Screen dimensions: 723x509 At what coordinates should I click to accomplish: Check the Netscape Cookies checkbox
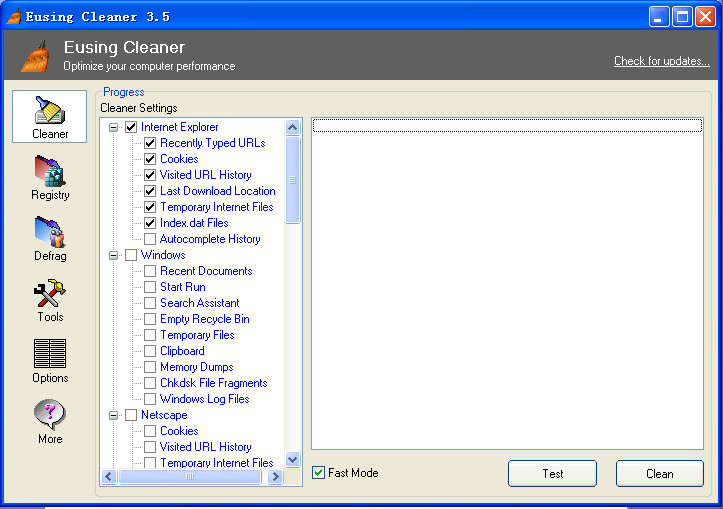[150, 431]
